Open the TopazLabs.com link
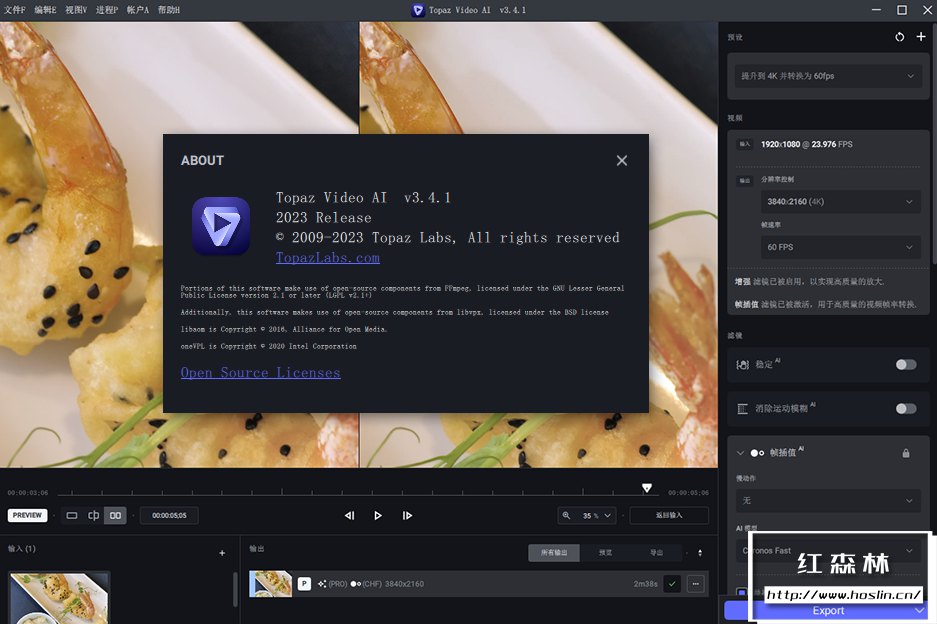The image size is (937, 624). [327, 258]
